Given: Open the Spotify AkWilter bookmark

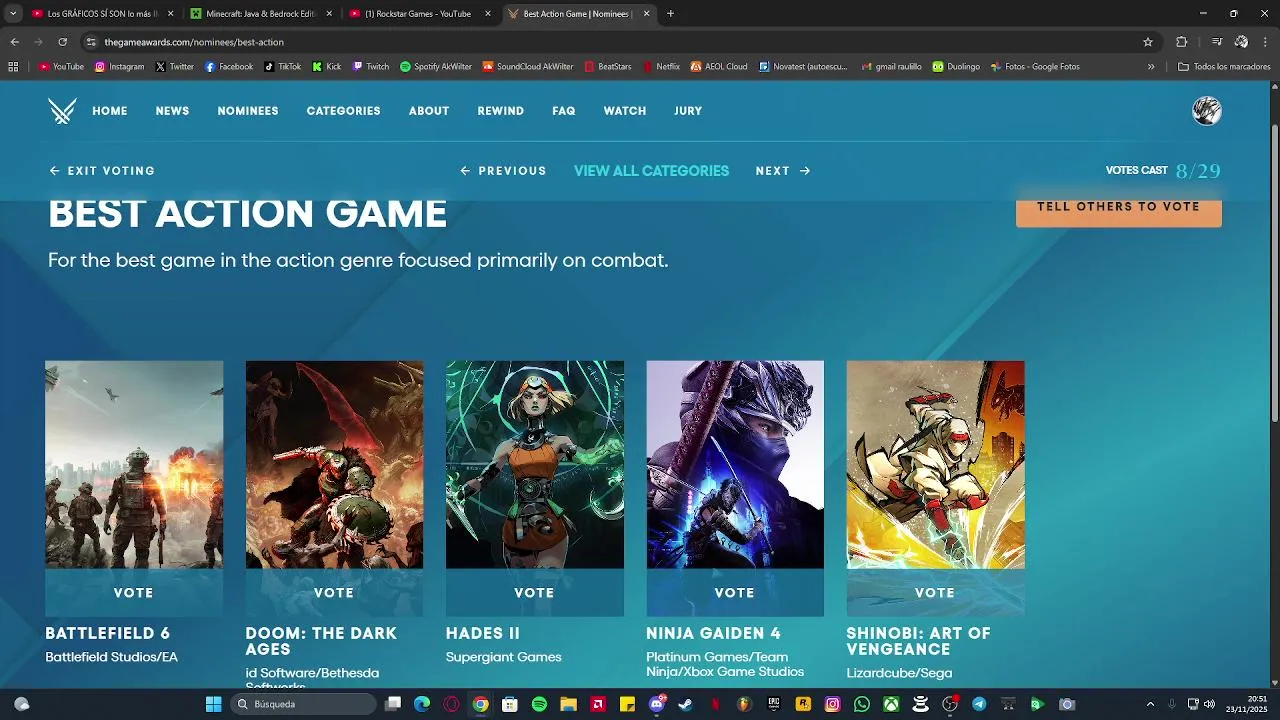Looking at the screenshot, I should pos(436,67).
